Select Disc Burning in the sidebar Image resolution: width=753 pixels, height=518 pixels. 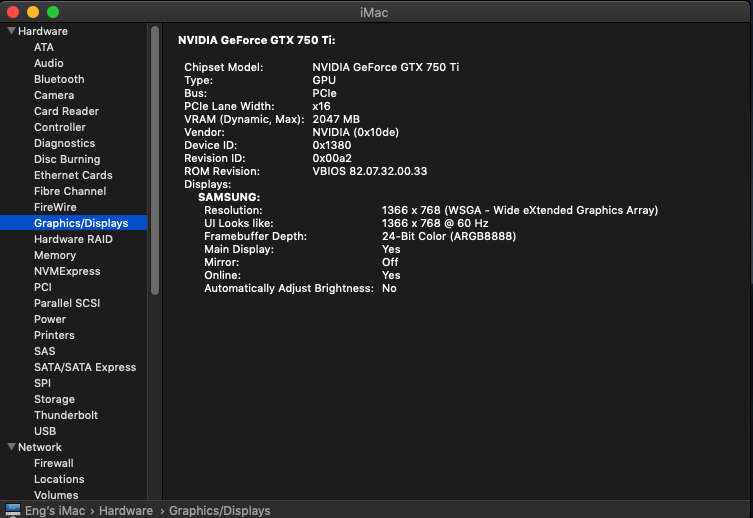click(x=67, y=159)
